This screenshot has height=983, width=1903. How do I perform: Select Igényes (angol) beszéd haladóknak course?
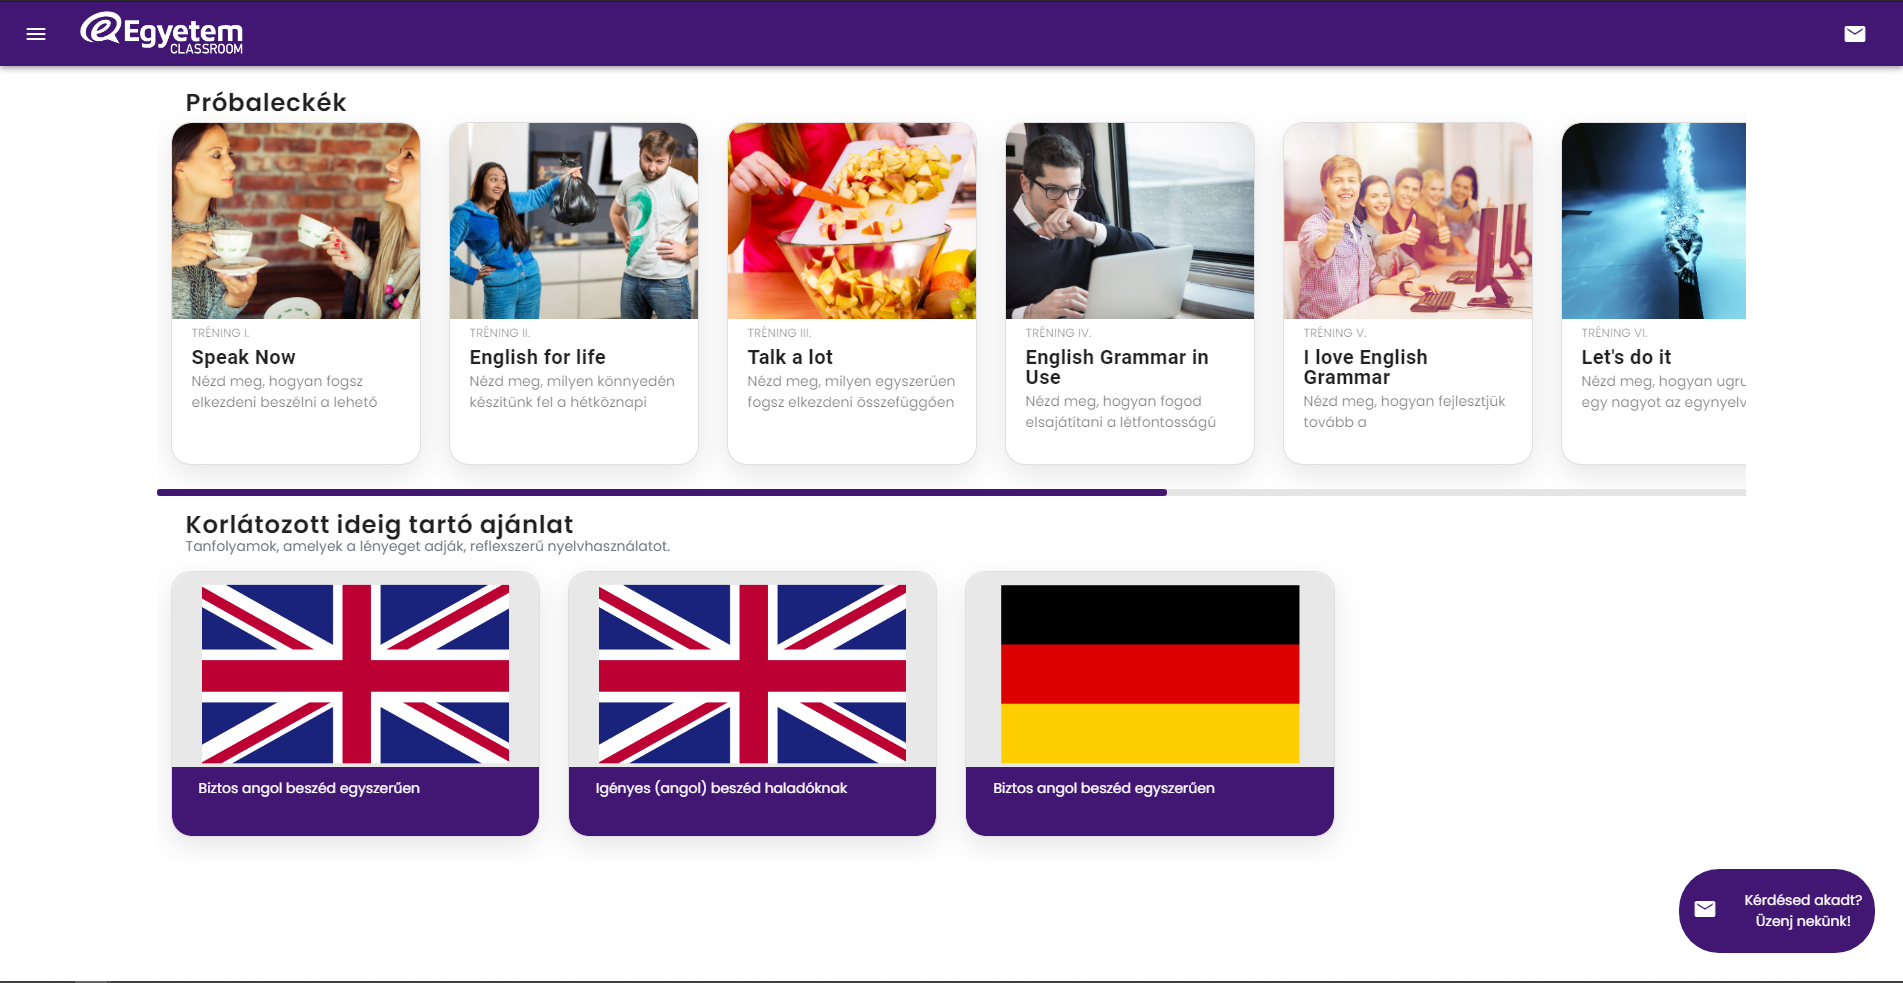752,703
